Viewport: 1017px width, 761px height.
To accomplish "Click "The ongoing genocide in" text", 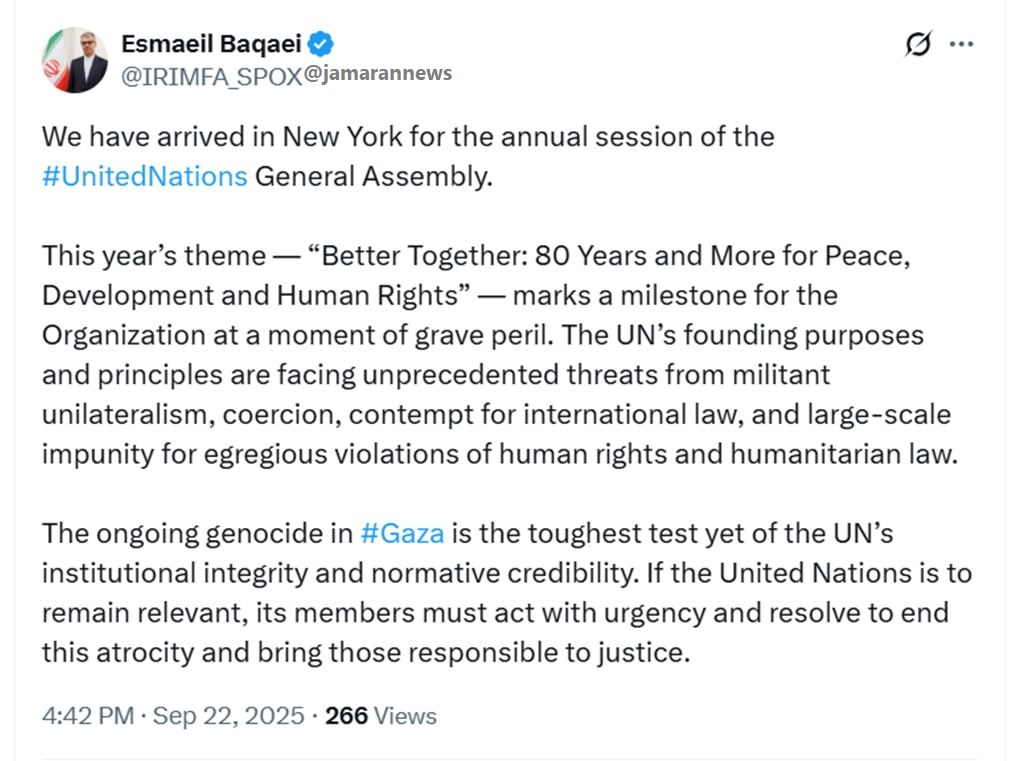I will click(x=197, y=532).
